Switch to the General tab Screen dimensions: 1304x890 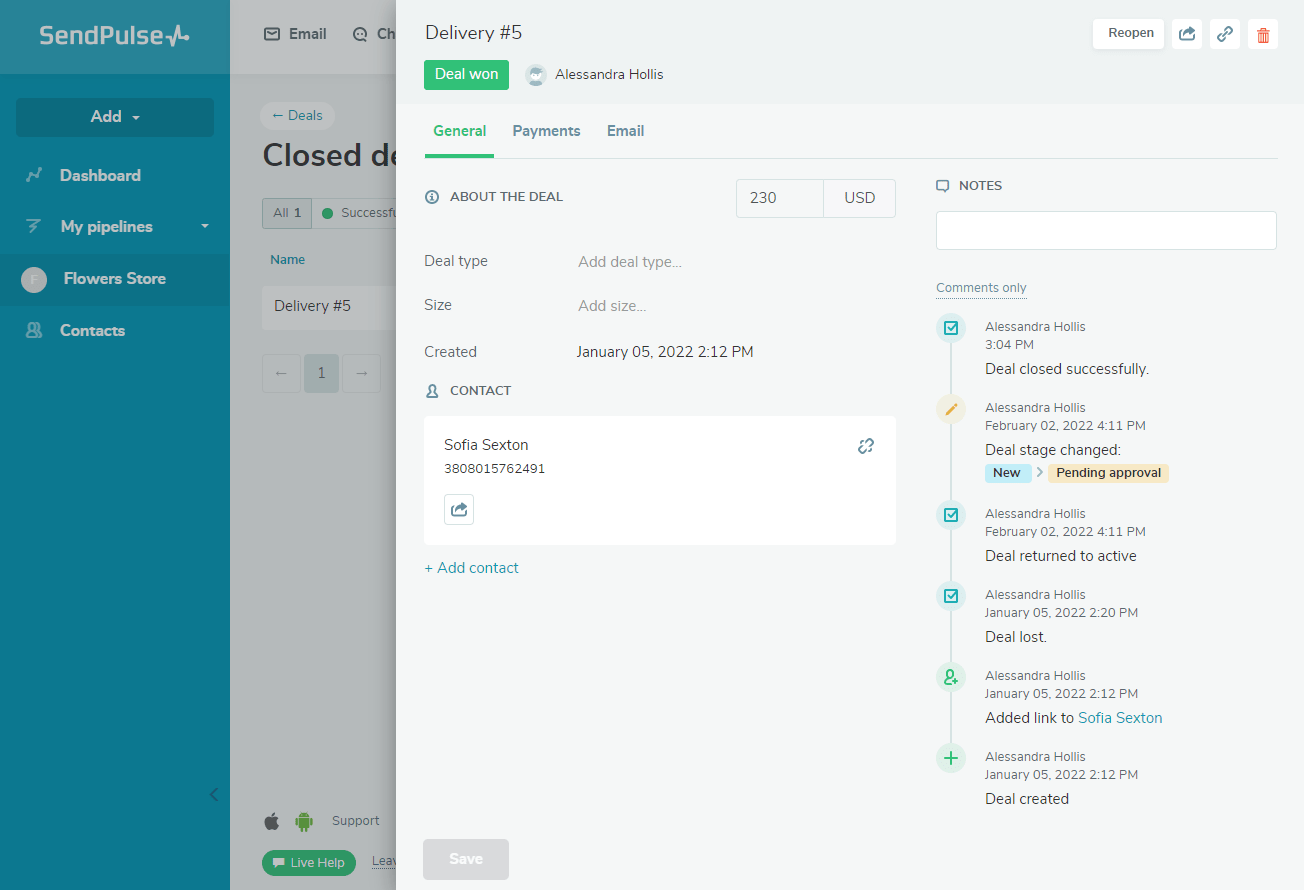460,131
